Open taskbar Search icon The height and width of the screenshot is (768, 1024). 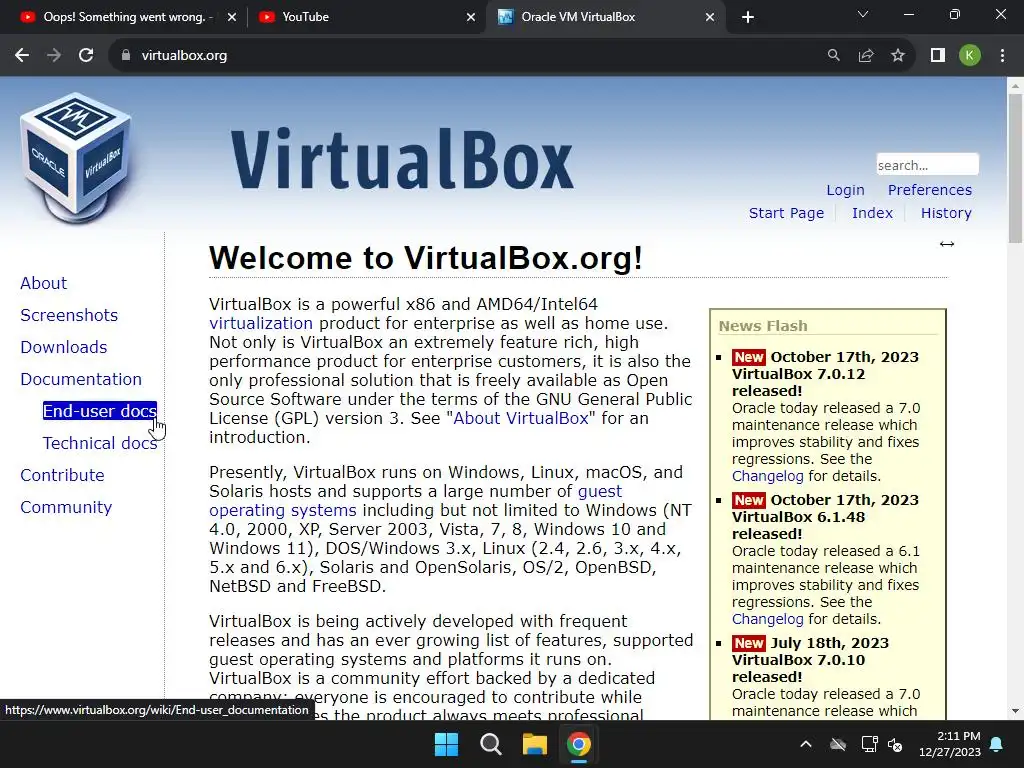click(x=490, y=744)
